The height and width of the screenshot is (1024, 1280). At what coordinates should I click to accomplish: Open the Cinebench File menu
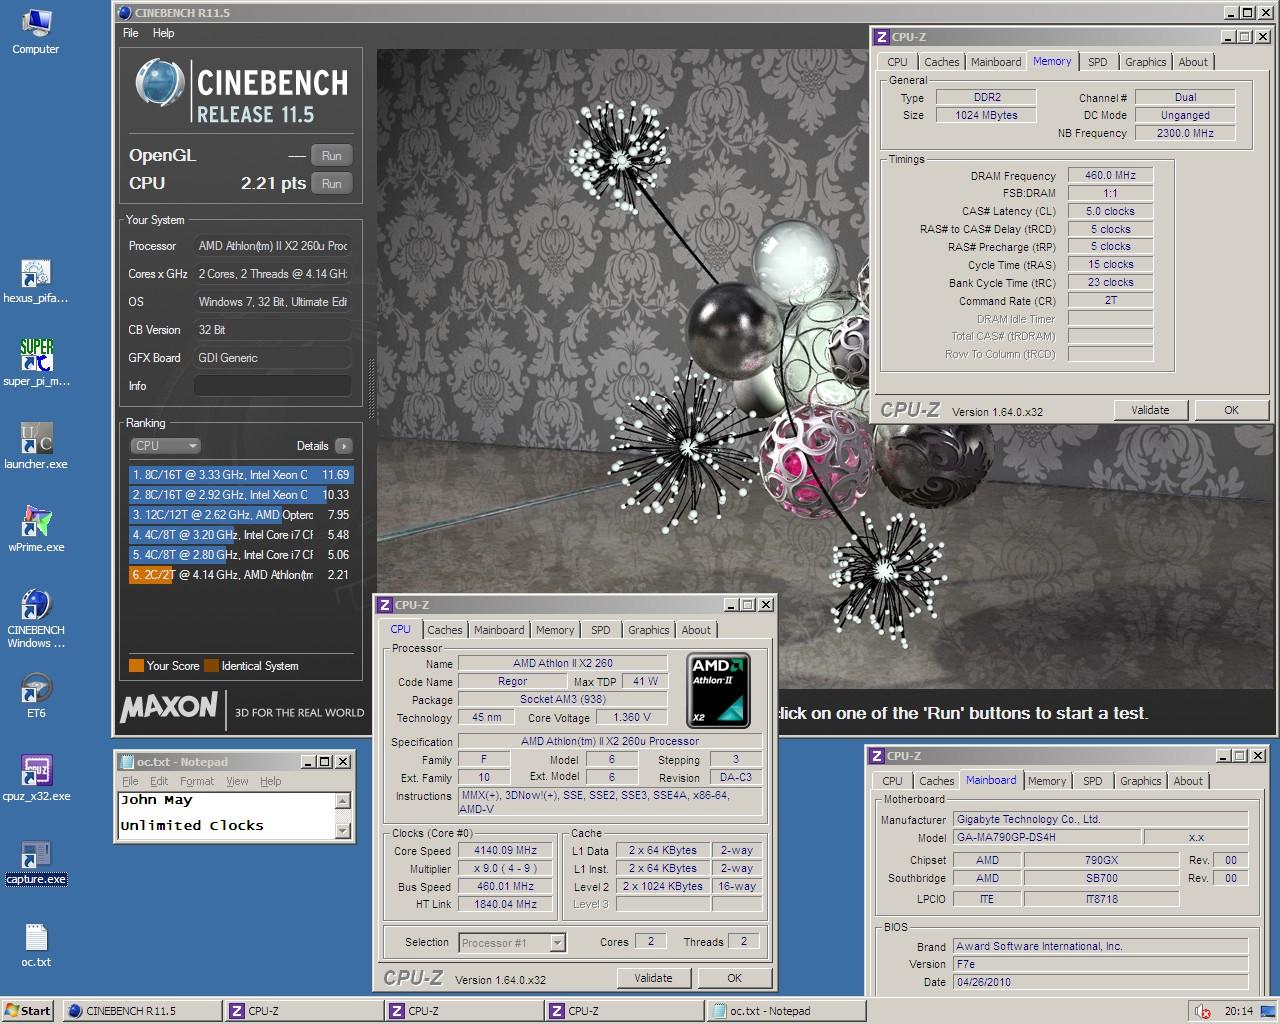pos(131,33)
